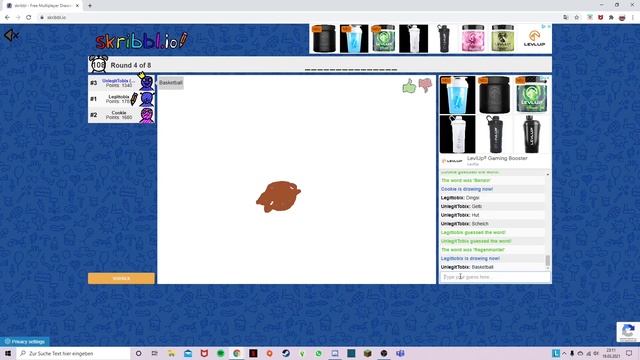Click 'Legittobix is drawing now!' chat message
Screen dimensions: 640x360
coord(470,258)
